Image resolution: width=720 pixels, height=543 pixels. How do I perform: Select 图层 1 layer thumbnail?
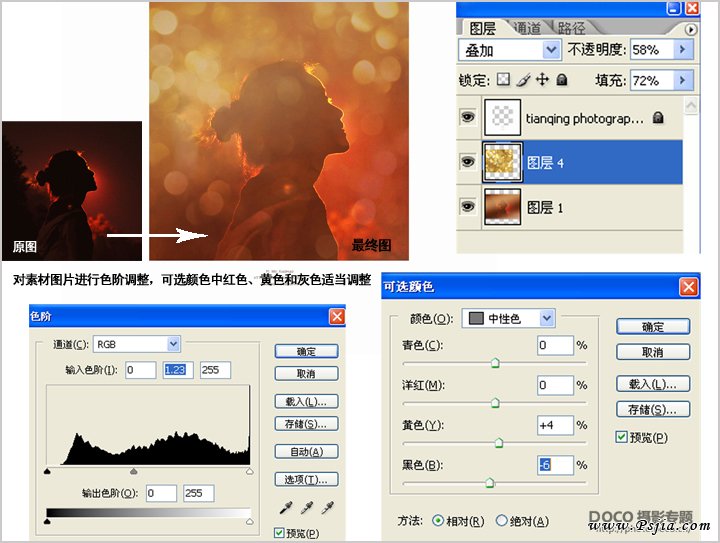click(502, 207)
